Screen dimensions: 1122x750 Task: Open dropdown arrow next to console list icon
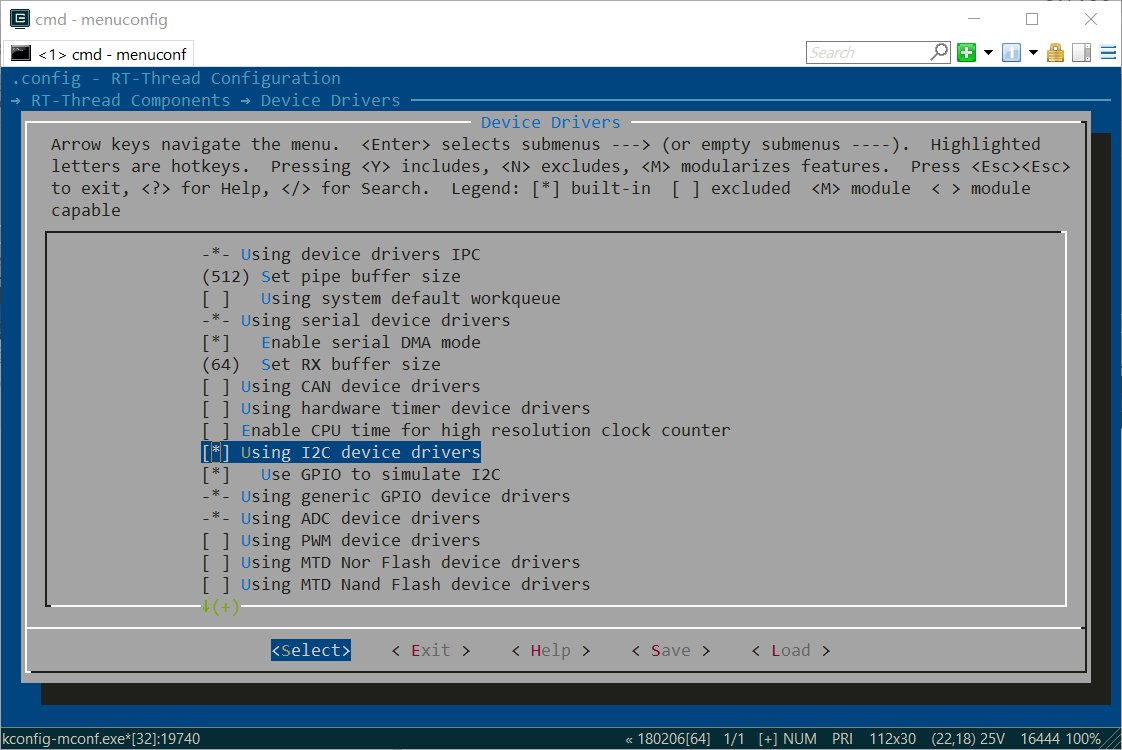coord(1033,52)
